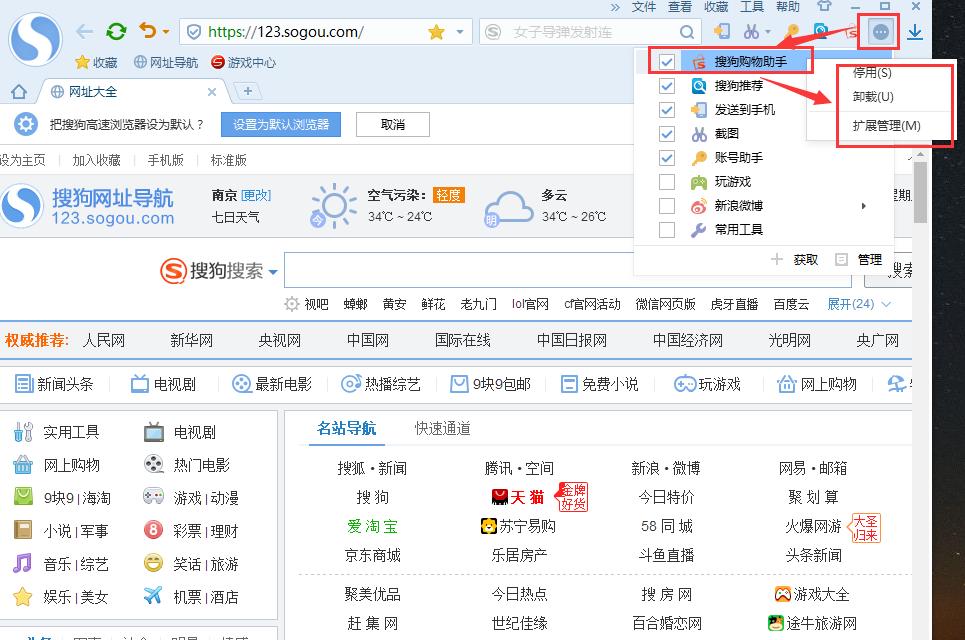Open 人民网 link
Viewport: 965px width, 640px height.
click(x=103, y=340)
